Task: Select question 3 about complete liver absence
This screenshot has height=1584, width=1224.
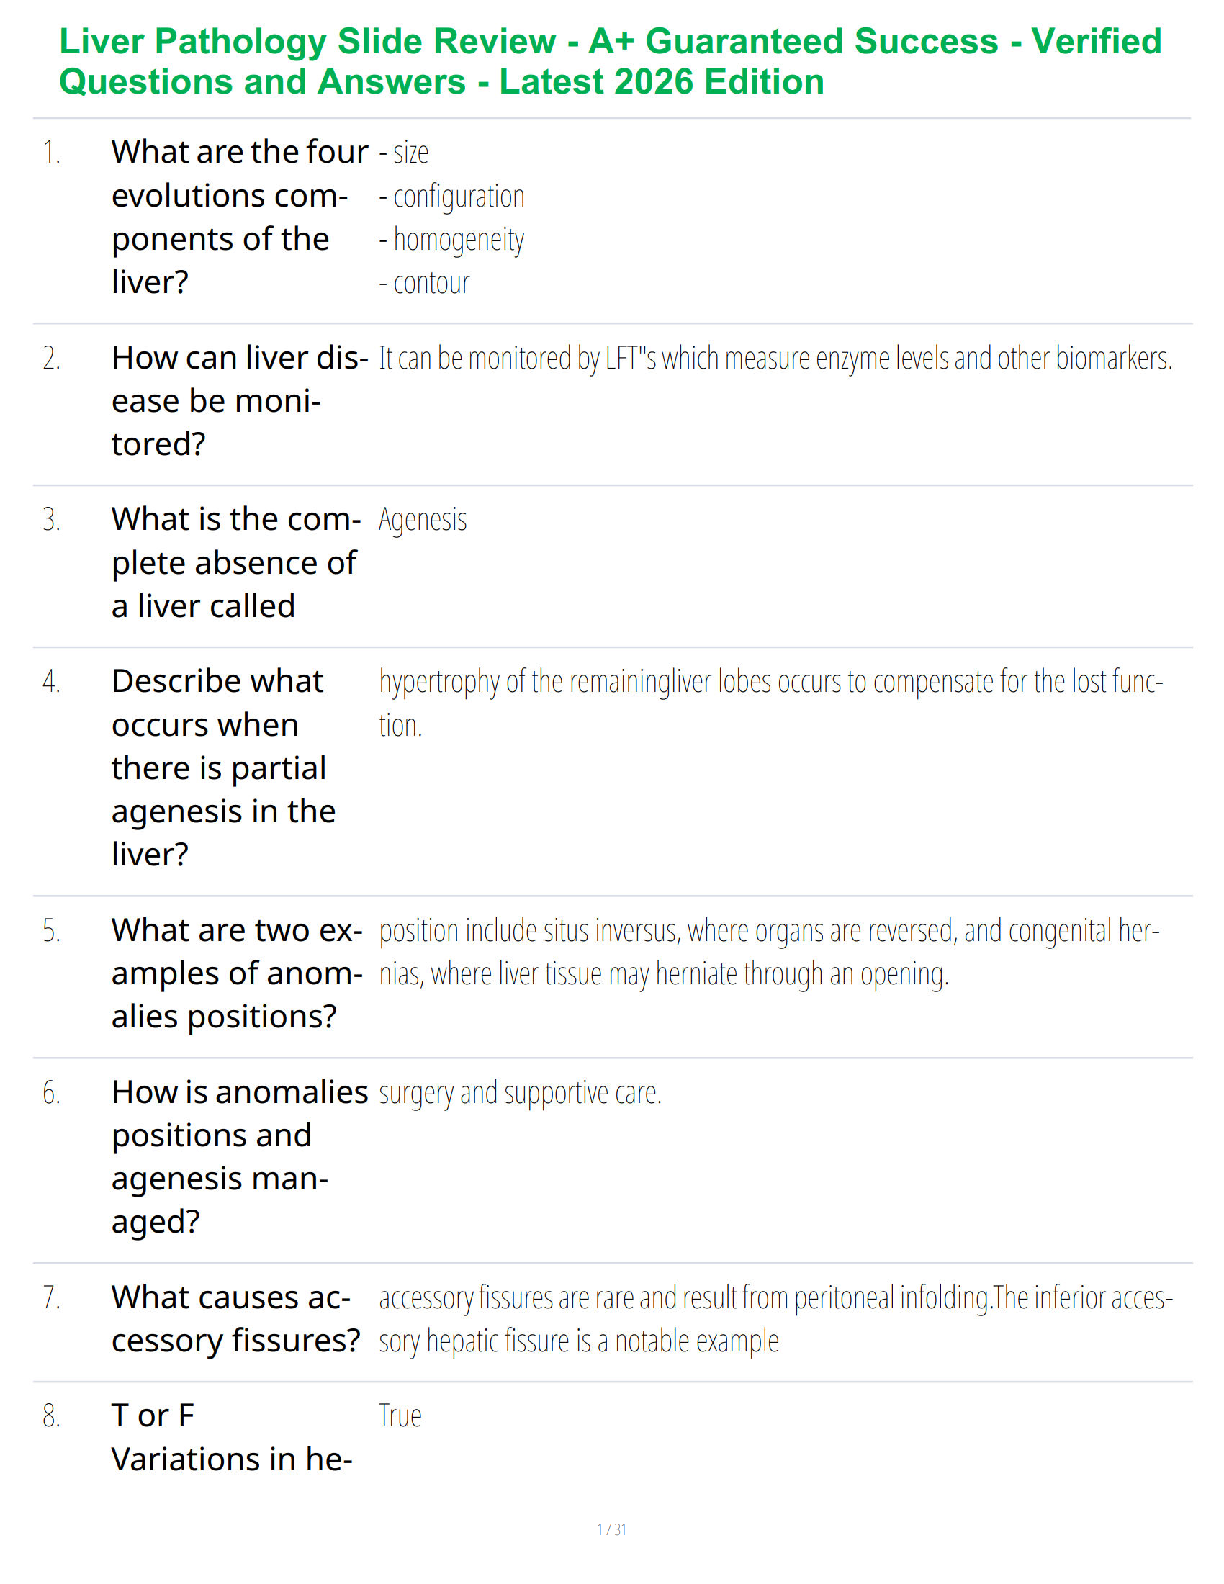Action: 236,563
